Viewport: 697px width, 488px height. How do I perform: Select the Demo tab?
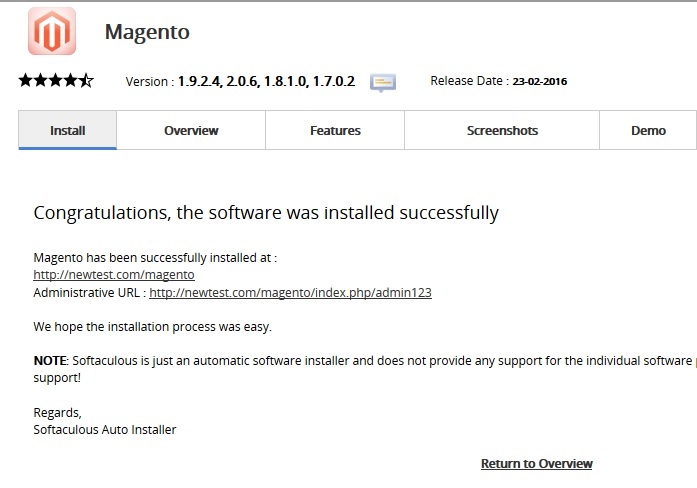[648, 131]
